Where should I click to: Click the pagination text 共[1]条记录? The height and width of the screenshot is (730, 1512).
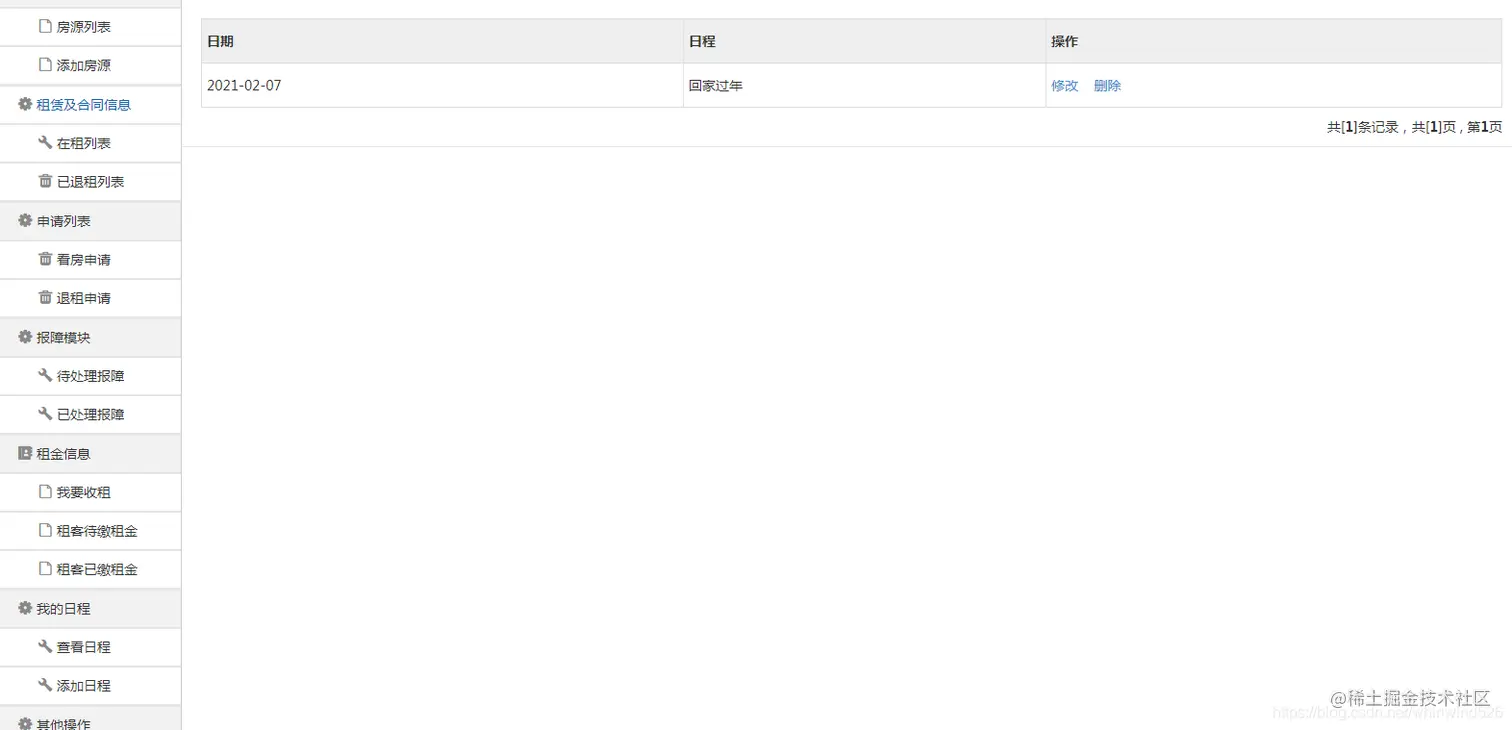[1363, 127]
